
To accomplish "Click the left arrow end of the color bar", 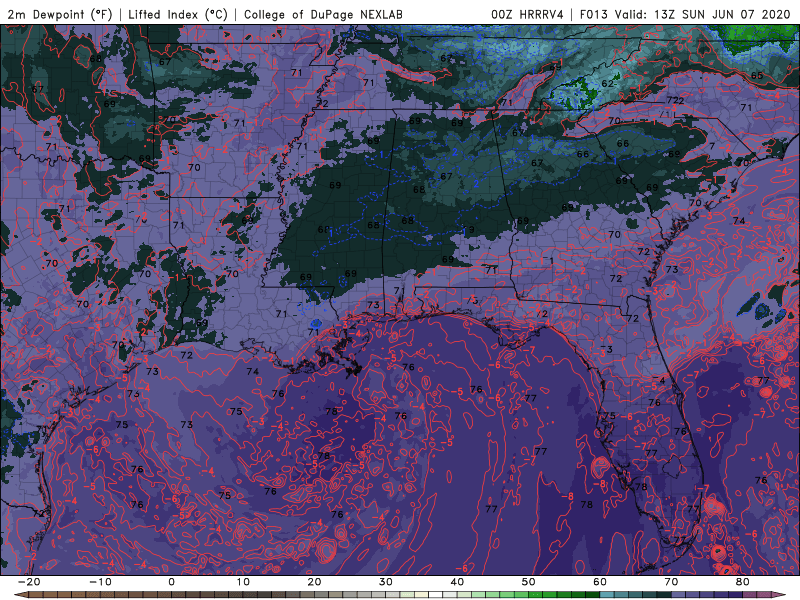I will click(x=21, y=594).
